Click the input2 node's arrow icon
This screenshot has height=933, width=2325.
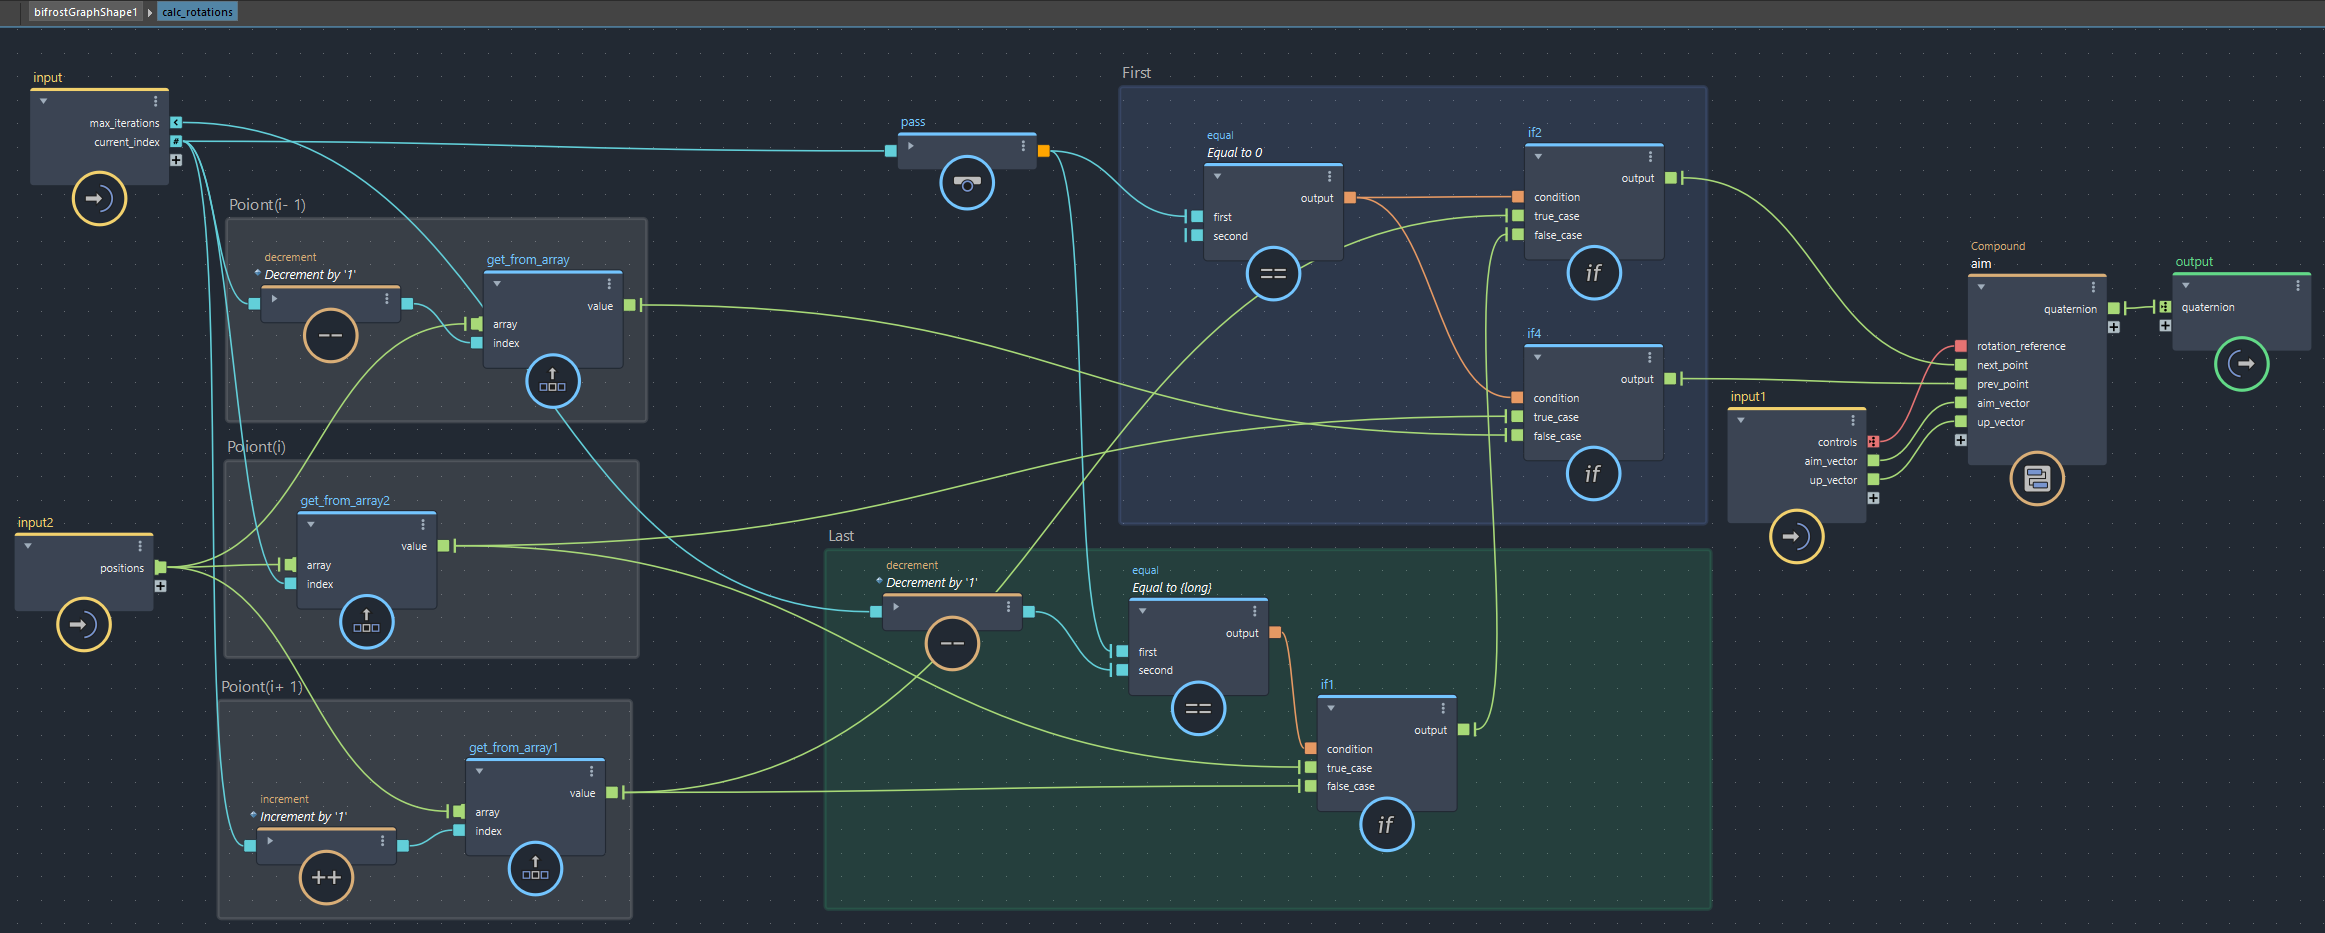coord(83,625)
